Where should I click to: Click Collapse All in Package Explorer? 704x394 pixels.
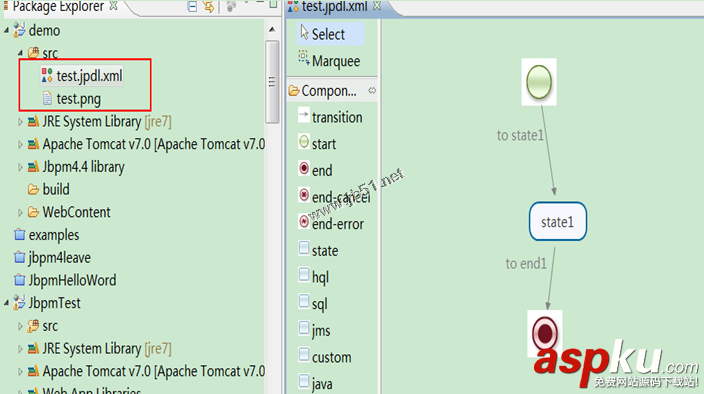pos(192,6)
